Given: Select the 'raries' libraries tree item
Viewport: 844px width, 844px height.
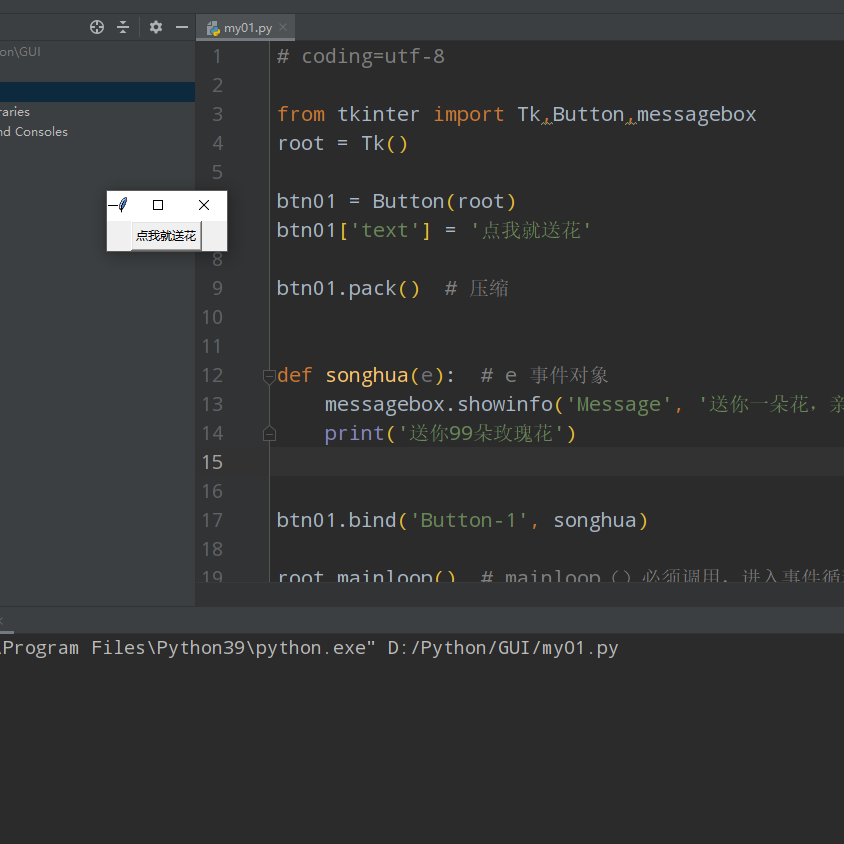Looking at the screenshot, I should point(15,111).
